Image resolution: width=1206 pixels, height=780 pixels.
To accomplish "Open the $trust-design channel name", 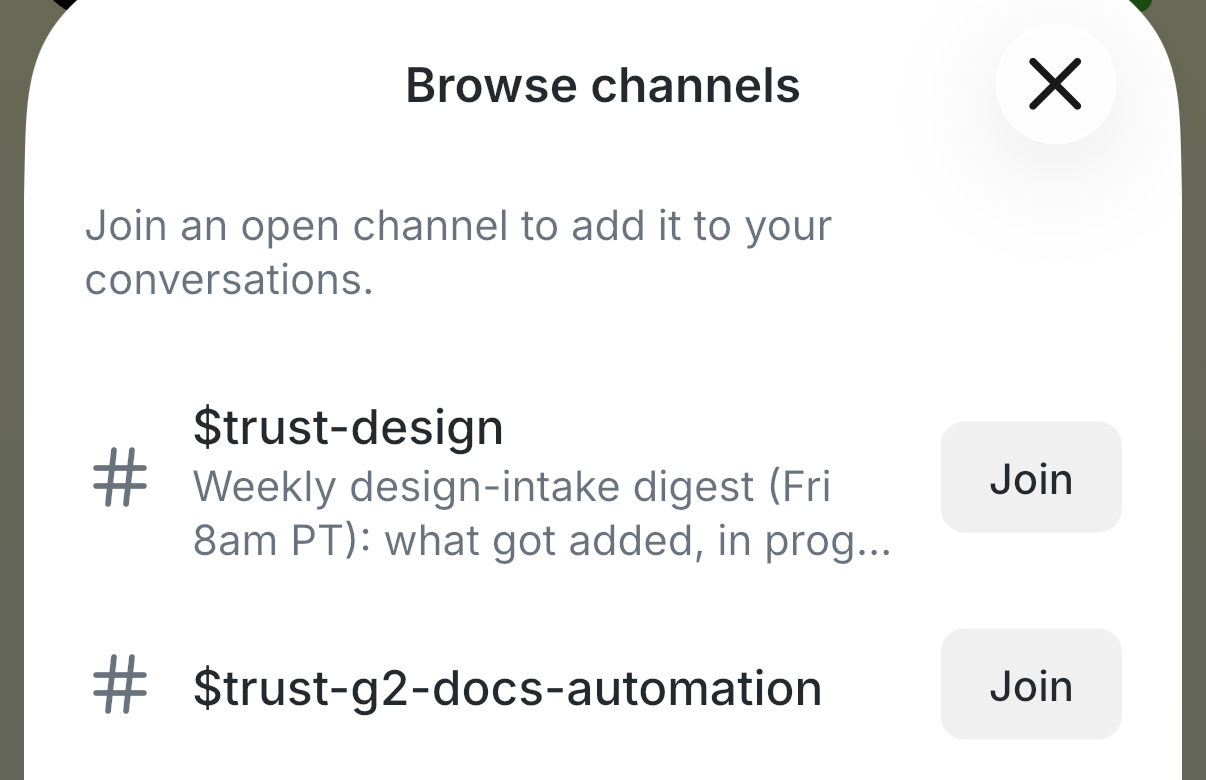I will point(348,428).
